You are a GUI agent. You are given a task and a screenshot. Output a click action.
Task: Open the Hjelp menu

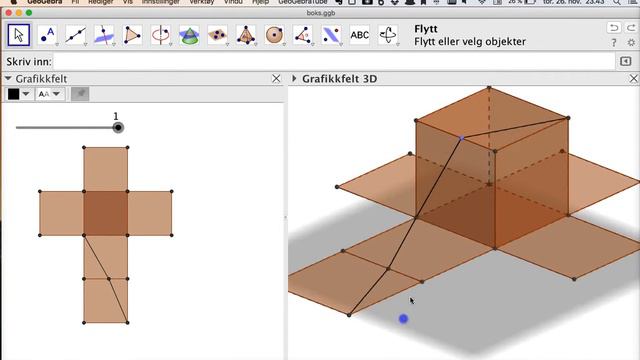click(260, 2)
